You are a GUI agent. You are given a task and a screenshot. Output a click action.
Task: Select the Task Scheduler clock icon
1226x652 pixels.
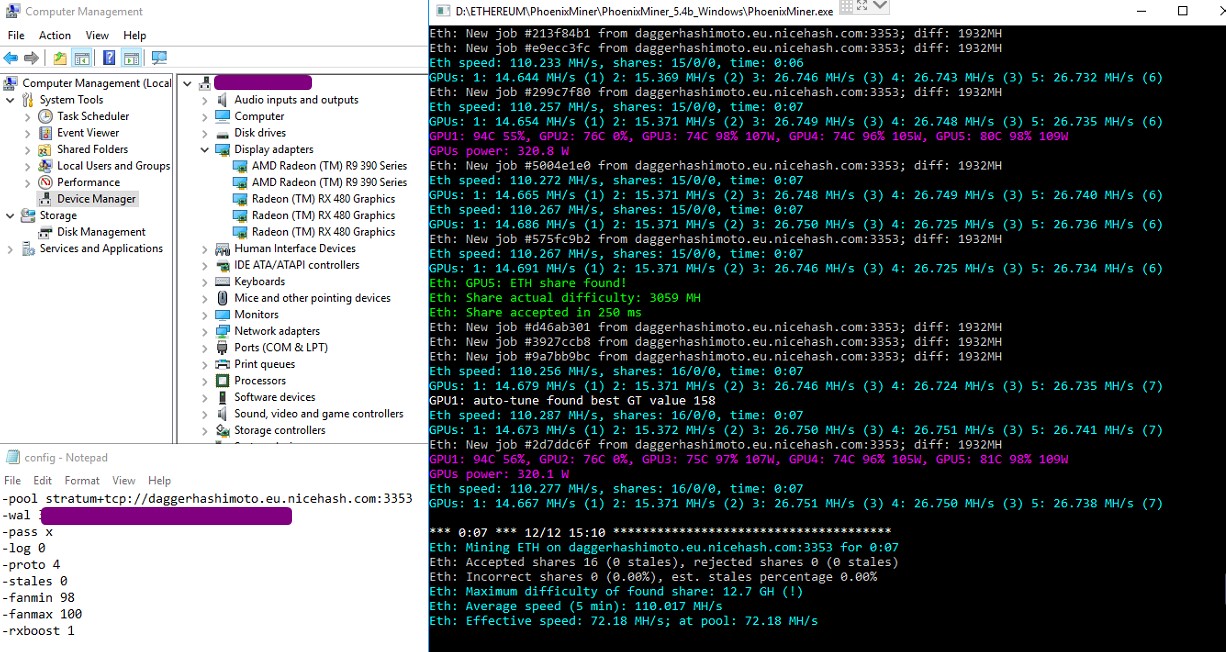tap(46, 116)
